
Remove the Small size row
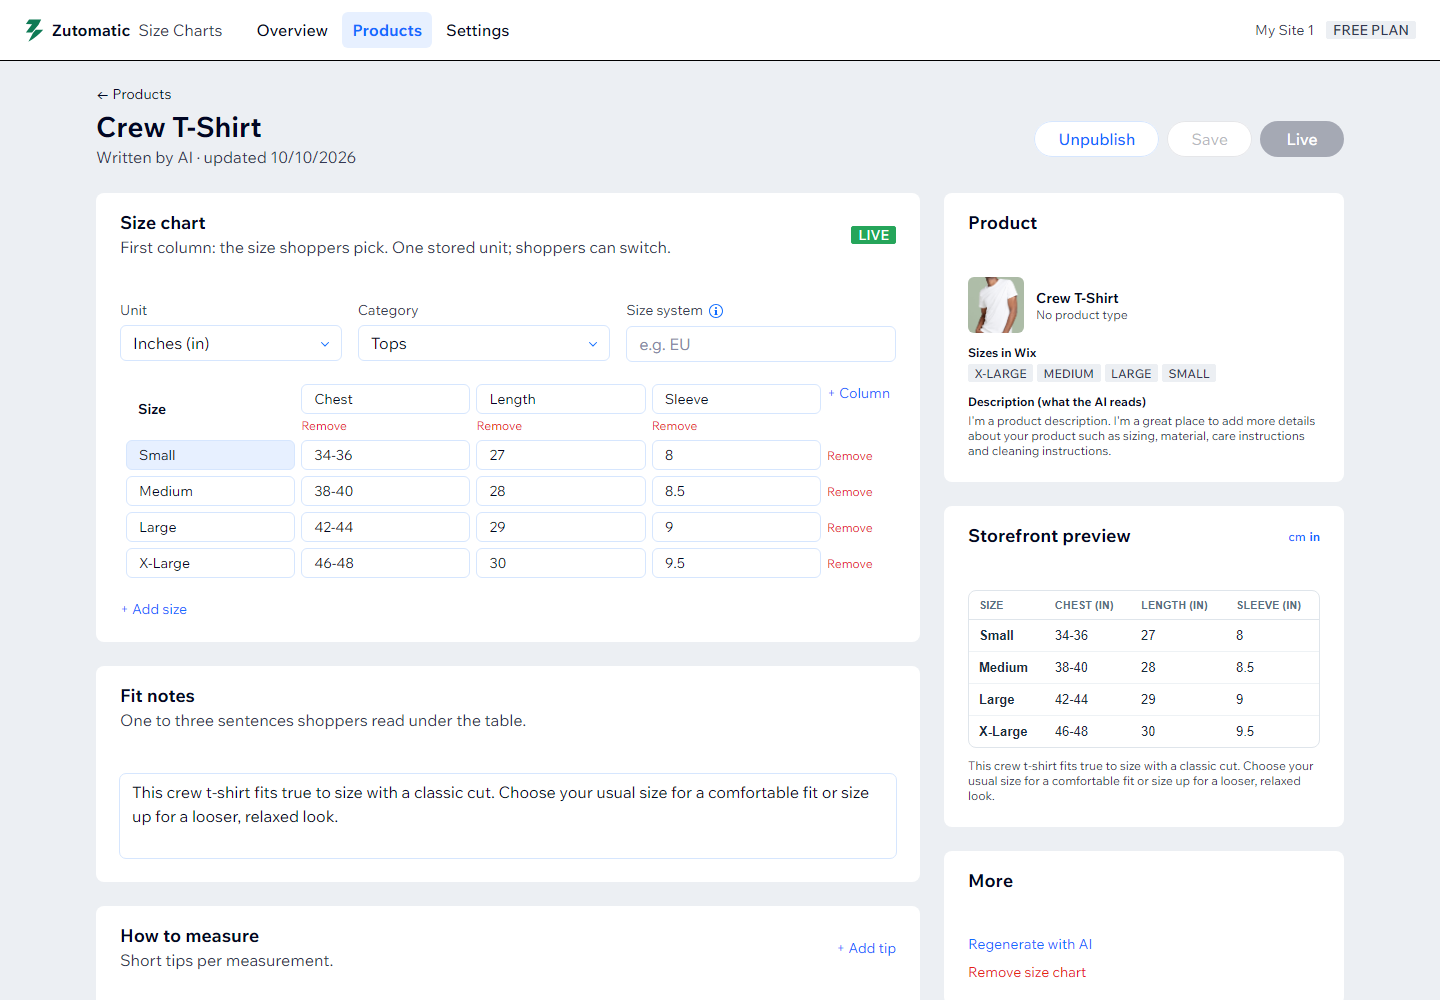[850, 456]
